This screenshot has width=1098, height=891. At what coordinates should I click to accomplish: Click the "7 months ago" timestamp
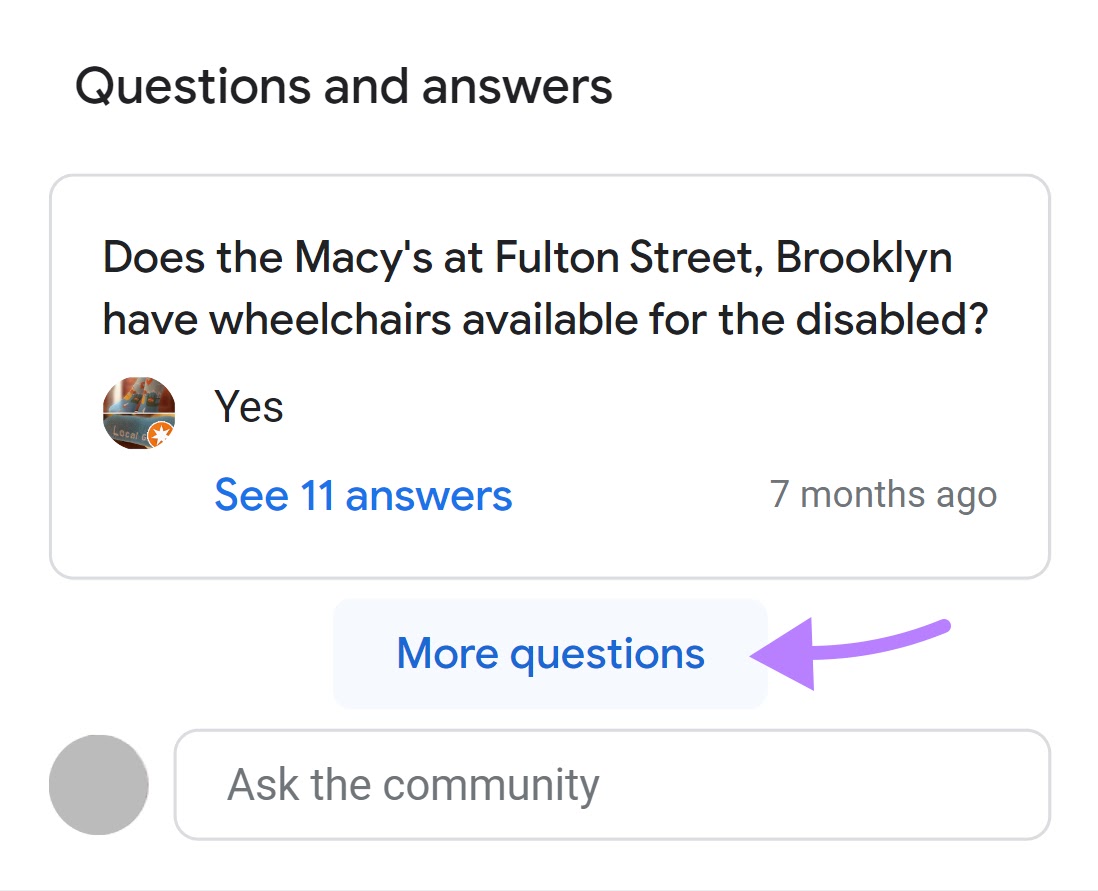click(883, 495)
